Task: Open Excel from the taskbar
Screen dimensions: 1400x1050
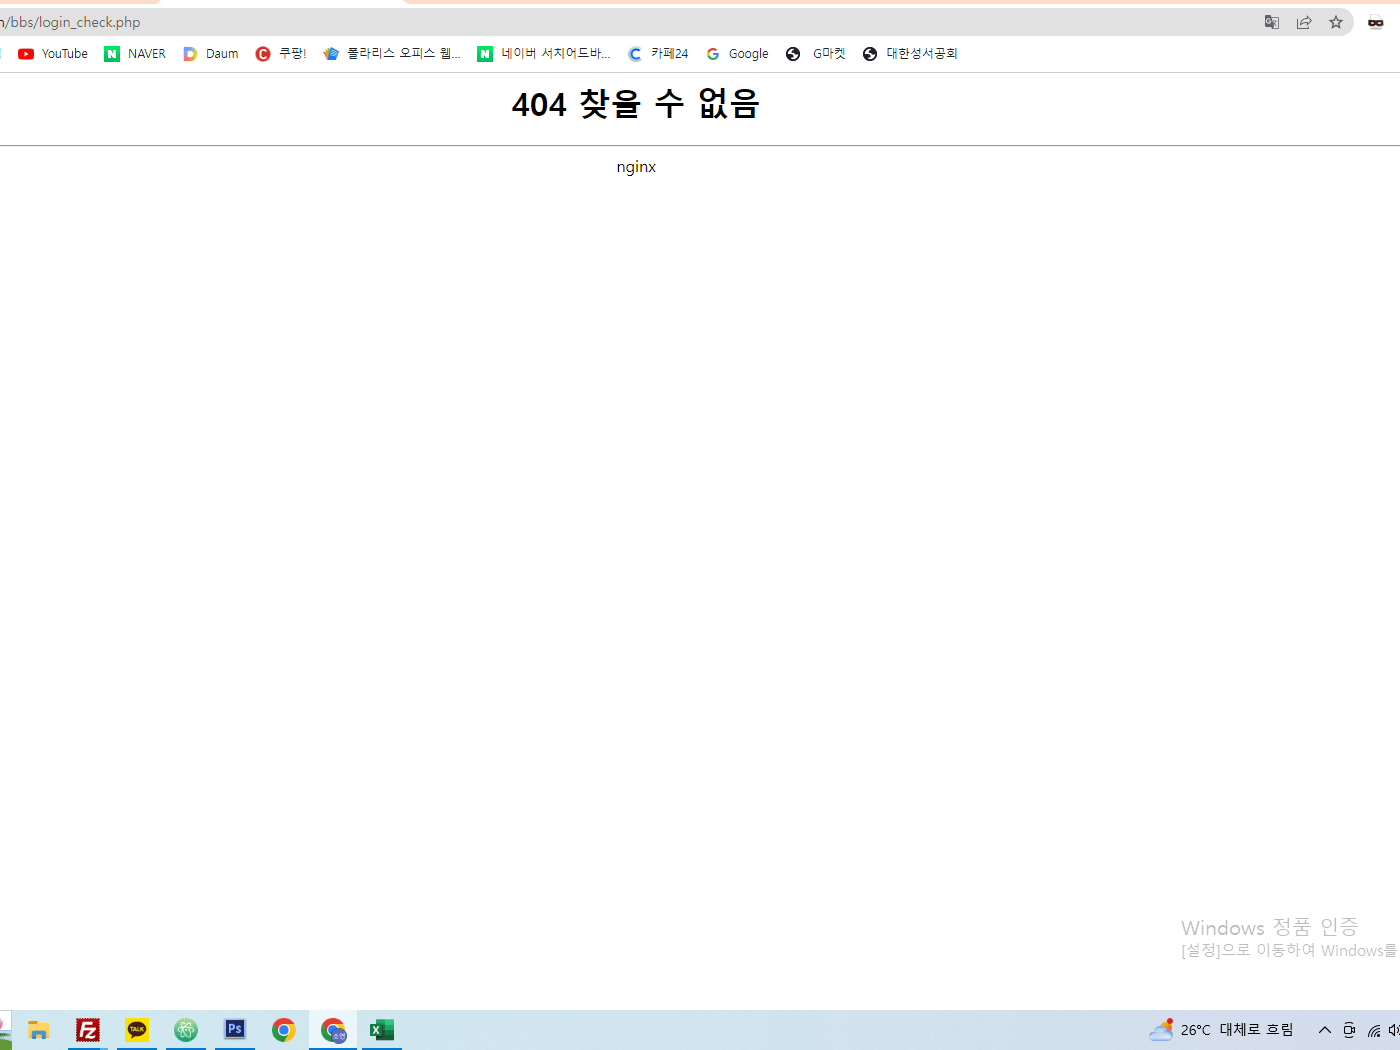Action: tap(382, 1030)
